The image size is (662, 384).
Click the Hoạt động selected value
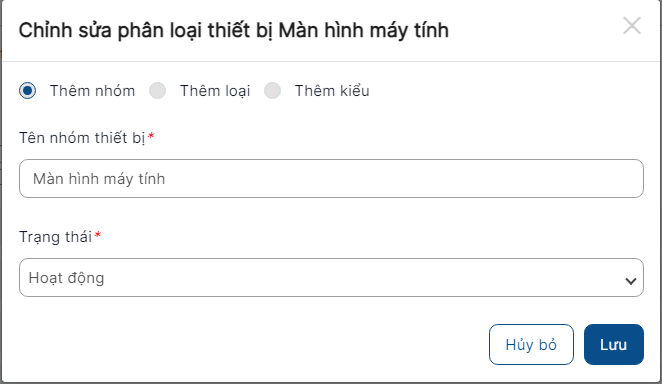pos(66,278)
